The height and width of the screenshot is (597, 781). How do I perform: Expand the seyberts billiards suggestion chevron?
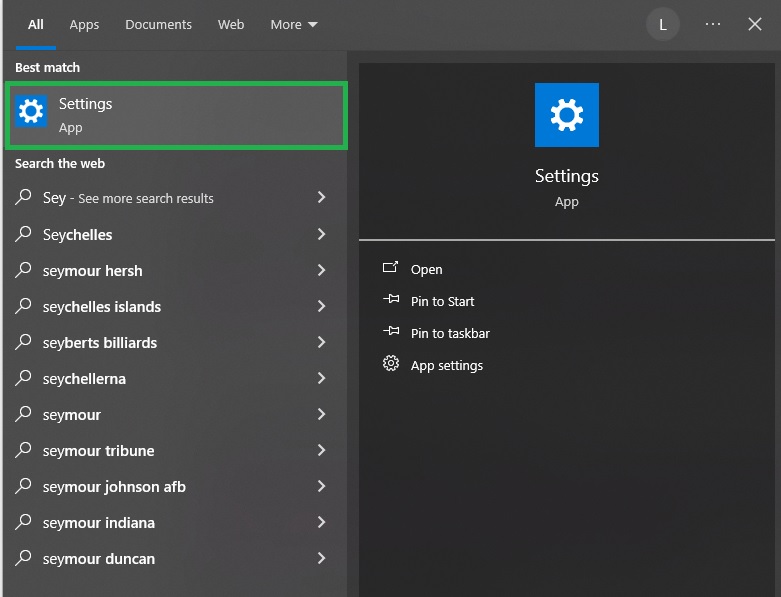coord(322,342)
